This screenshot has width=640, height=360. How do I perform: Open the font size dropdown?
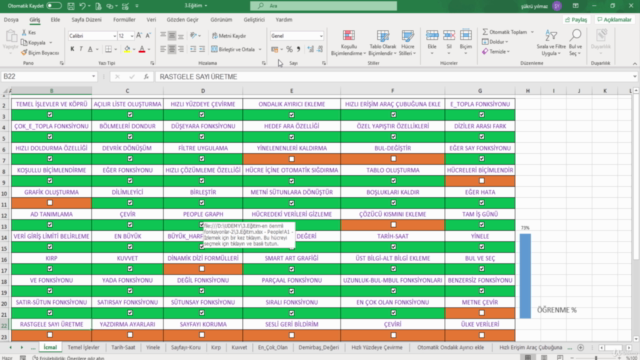click(x=131, y=36)
